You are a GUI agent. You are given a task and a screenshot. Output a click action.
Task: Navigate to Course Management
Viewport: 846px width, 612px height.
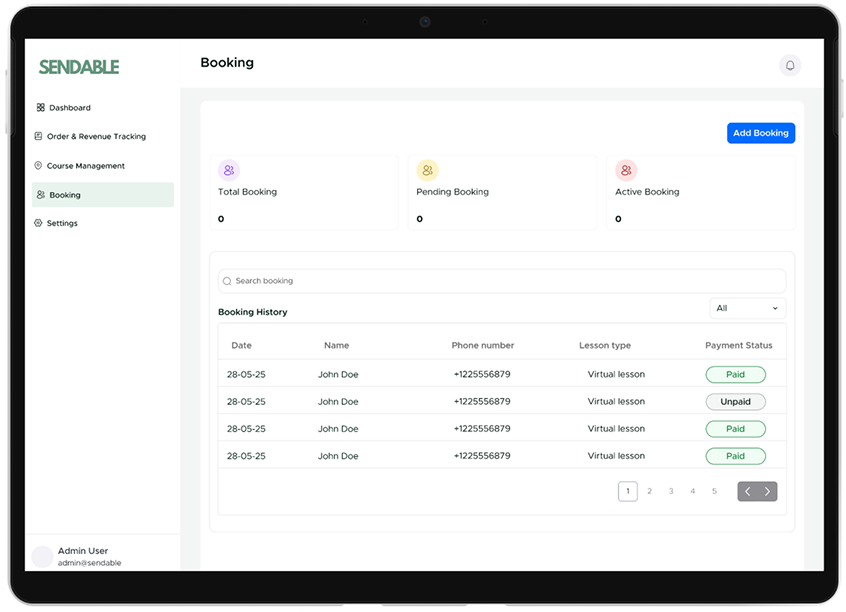click(x=85, y=166)
